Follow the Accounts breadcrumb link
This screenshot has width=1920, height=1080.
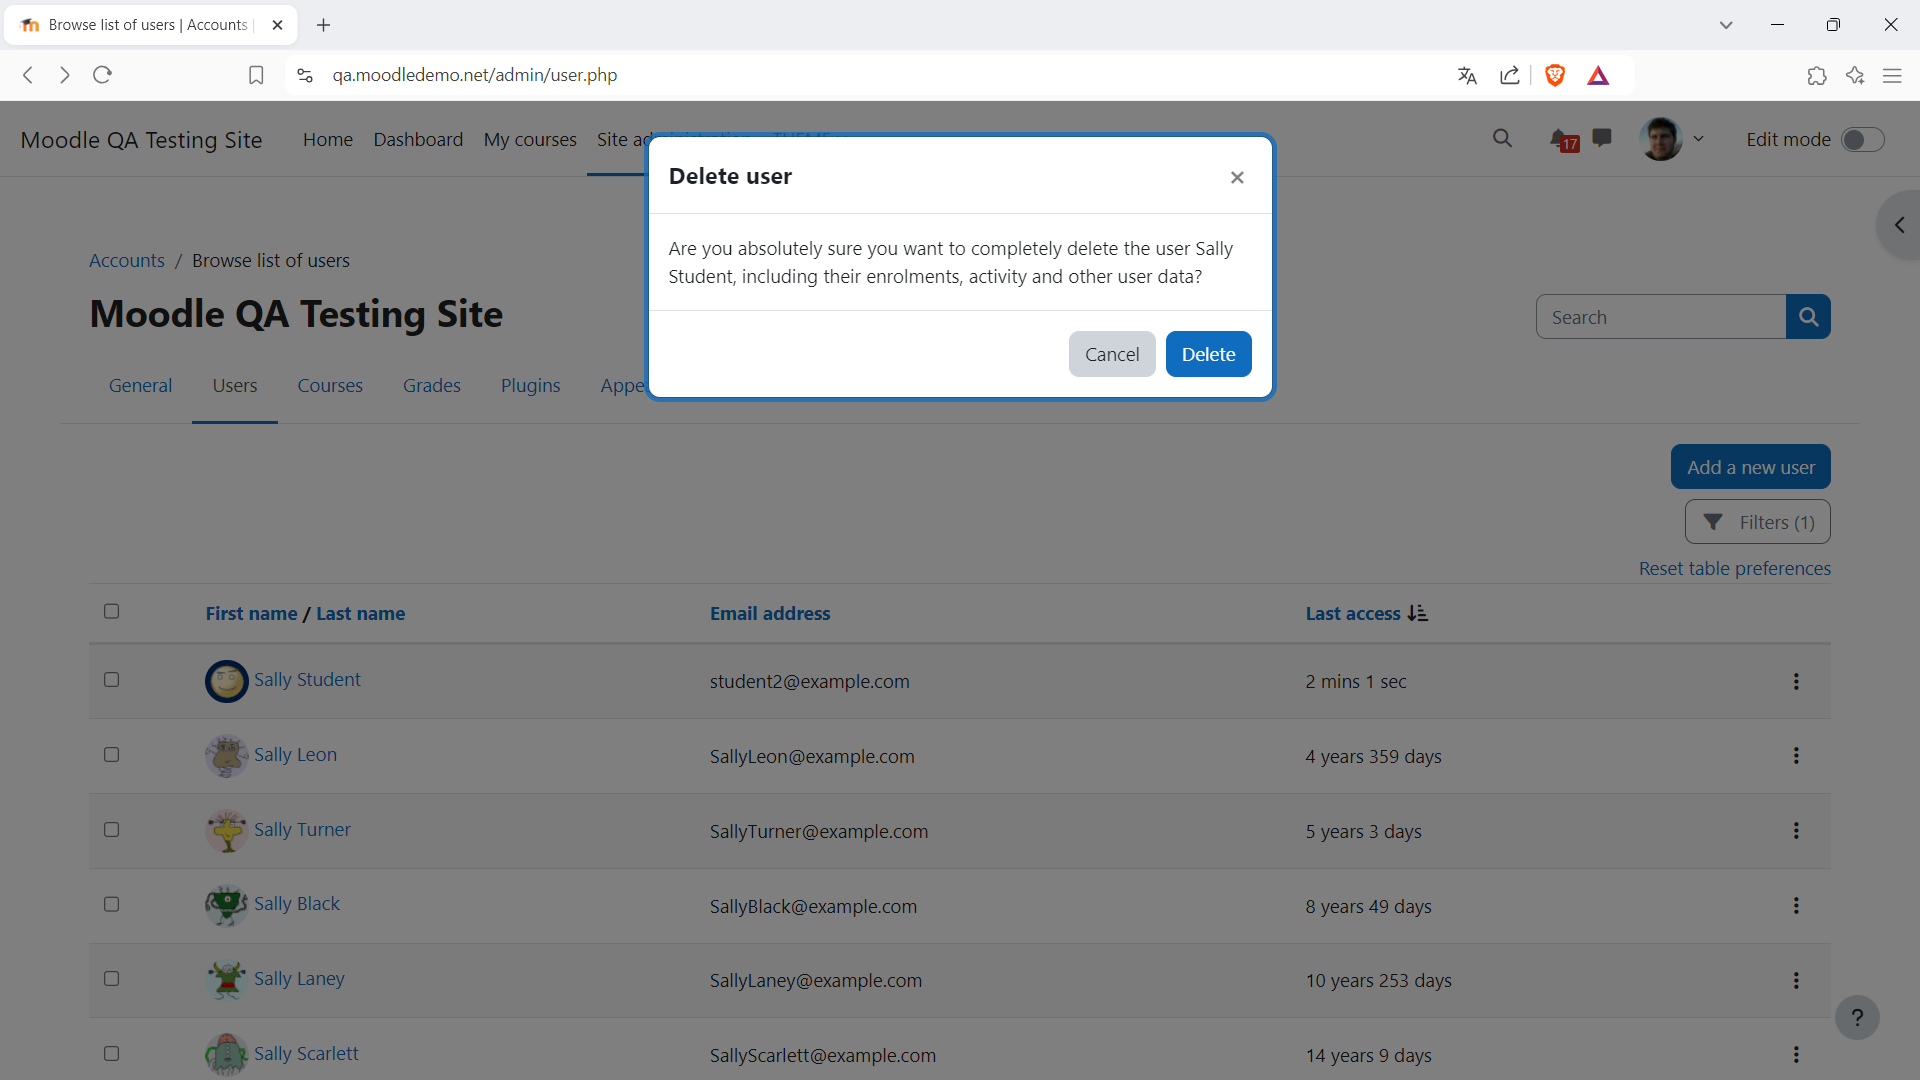coord(127,261)
